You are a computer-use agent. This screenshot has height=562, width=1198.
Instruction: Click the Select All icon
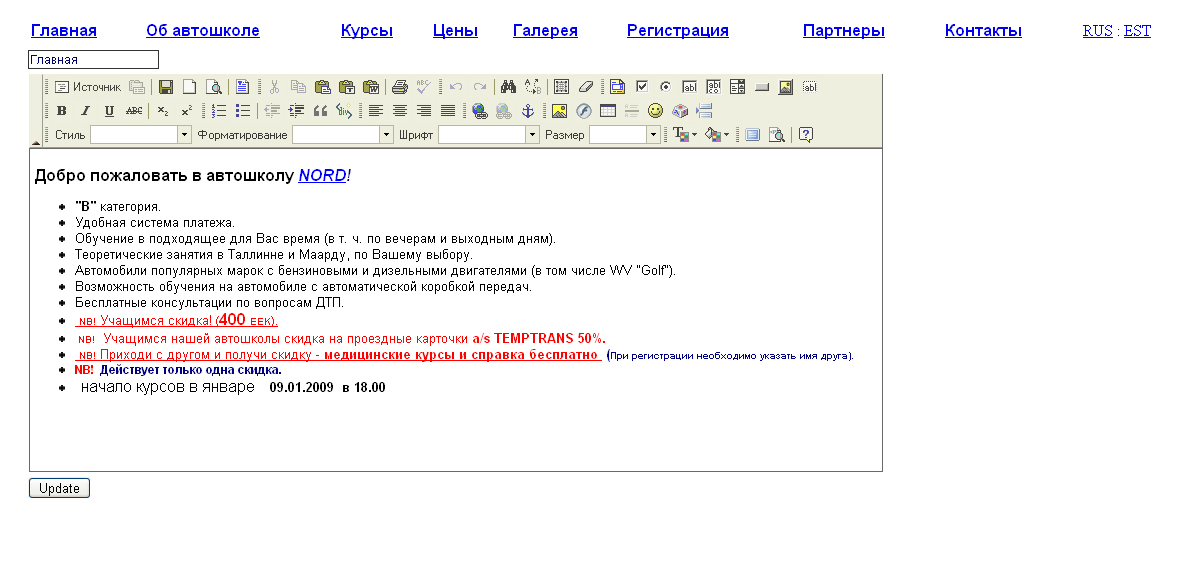562,87
